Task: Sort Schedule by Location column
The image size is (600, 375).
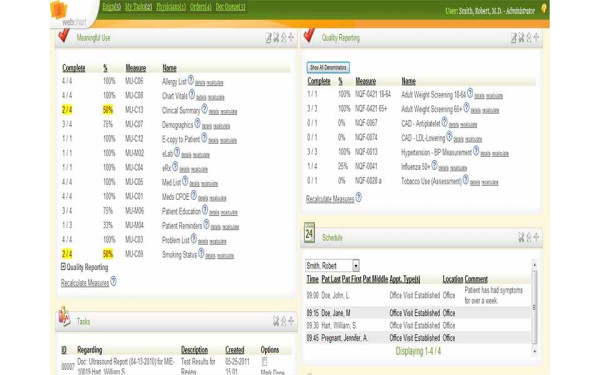Action: pyautogui.click(x=453, y=279)
